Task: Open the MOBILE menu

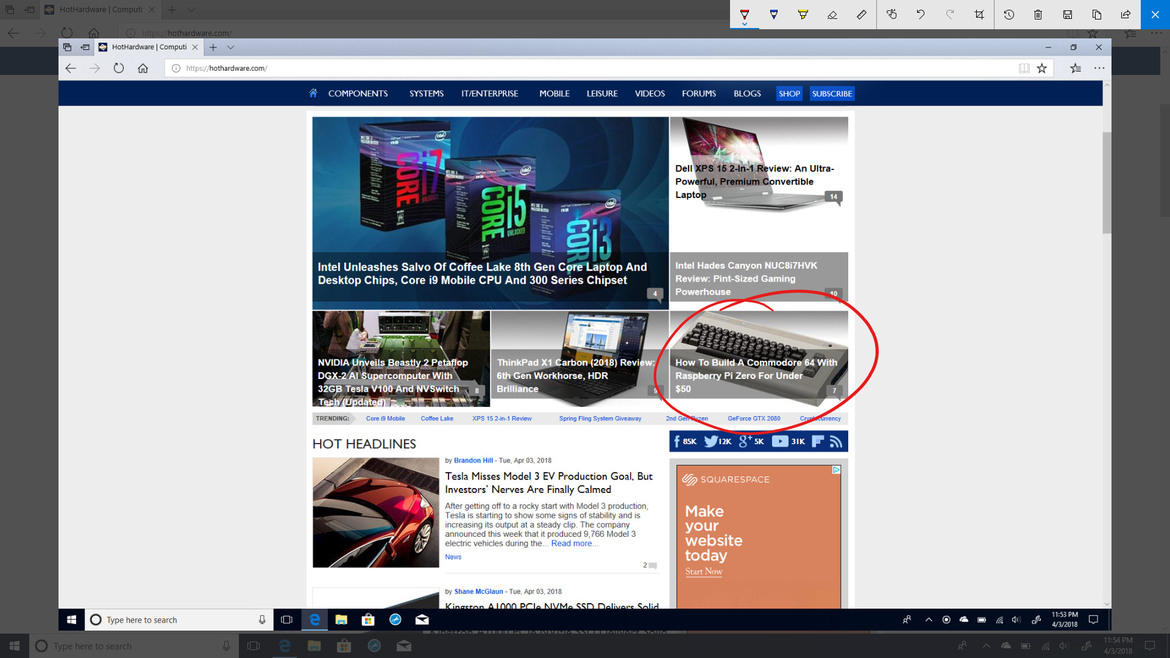Action: point(554,93)
